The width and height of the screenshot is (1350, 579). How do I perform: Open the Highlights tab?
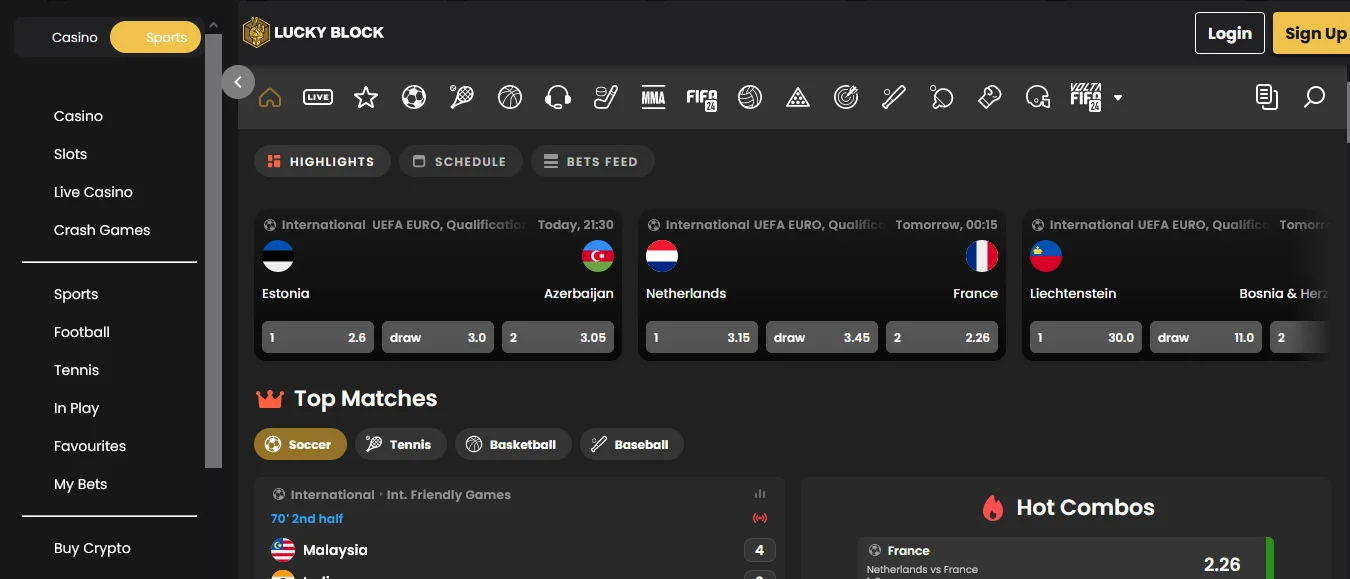click(x=322, y=161)
